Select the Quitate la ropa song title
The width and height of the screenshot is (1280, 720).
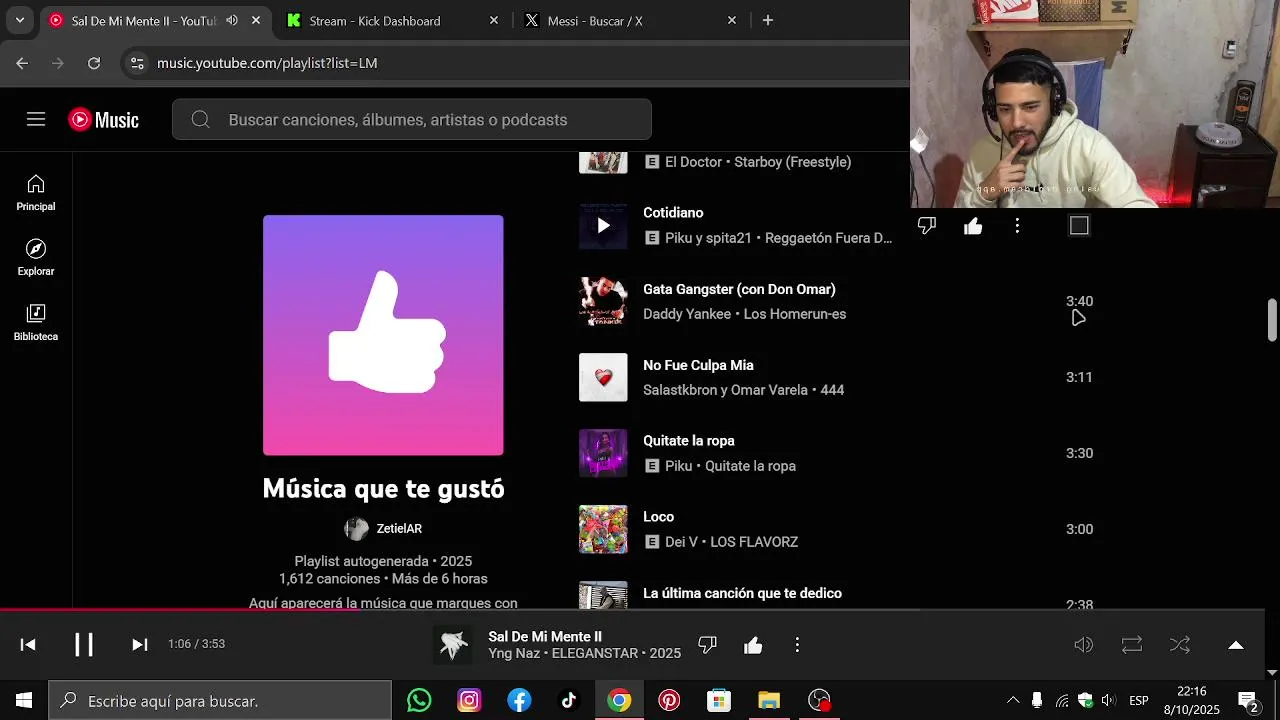tap(689, 441)
